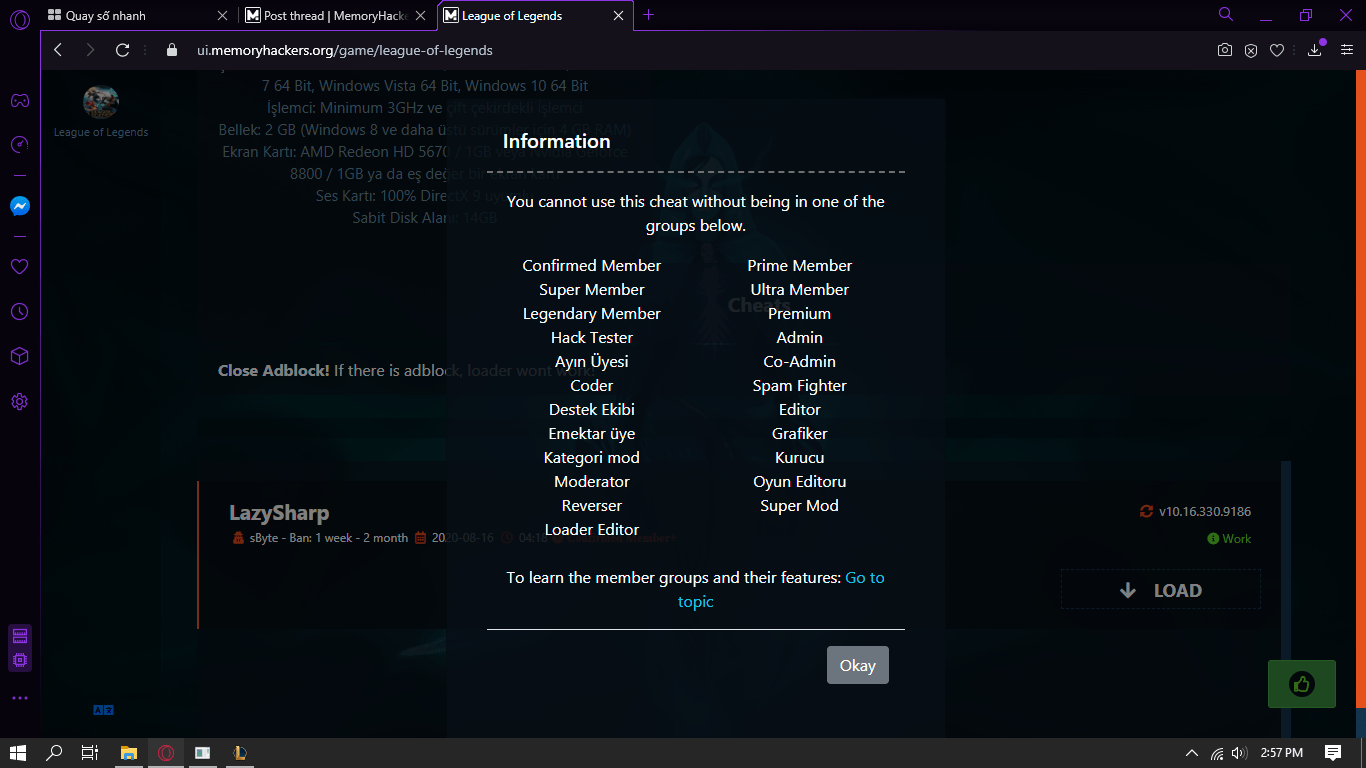Click the Okay button in Information dialog
The image size is (1366, 768).
pyautogui.click(x=857, y=665)
